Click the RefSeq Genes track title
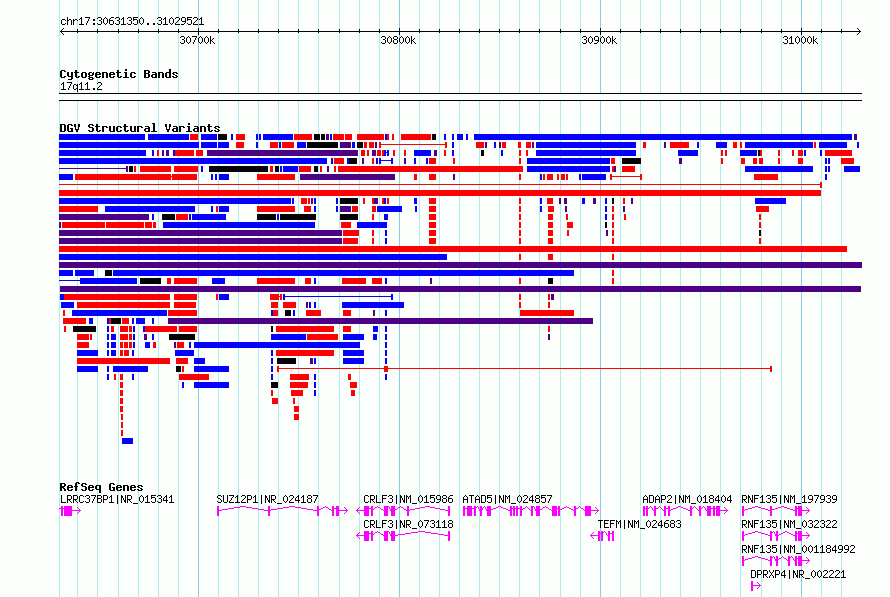Viewport: 890px width, 597px height. coord(101,487)
